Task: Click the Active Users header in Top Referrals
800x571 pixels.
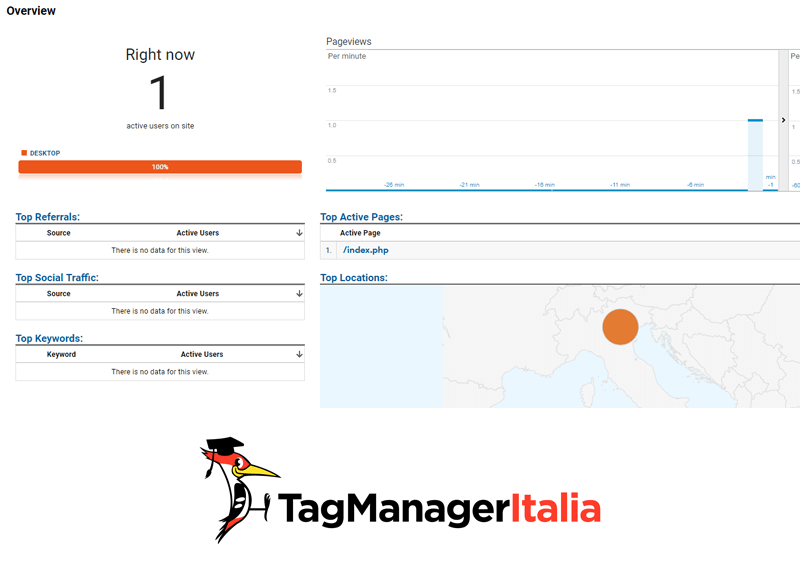Action: pos(197,233)
